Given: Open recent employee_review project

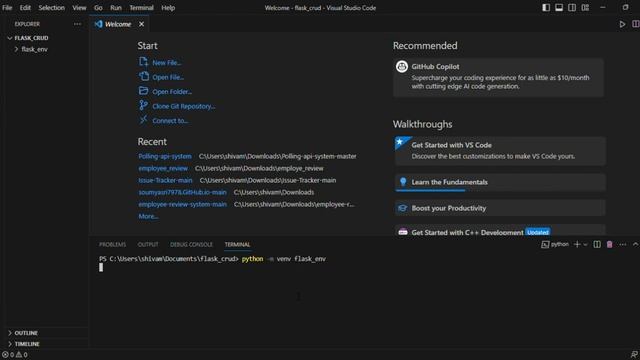Looking at the screenshot, I should click(x=163, y=168).
